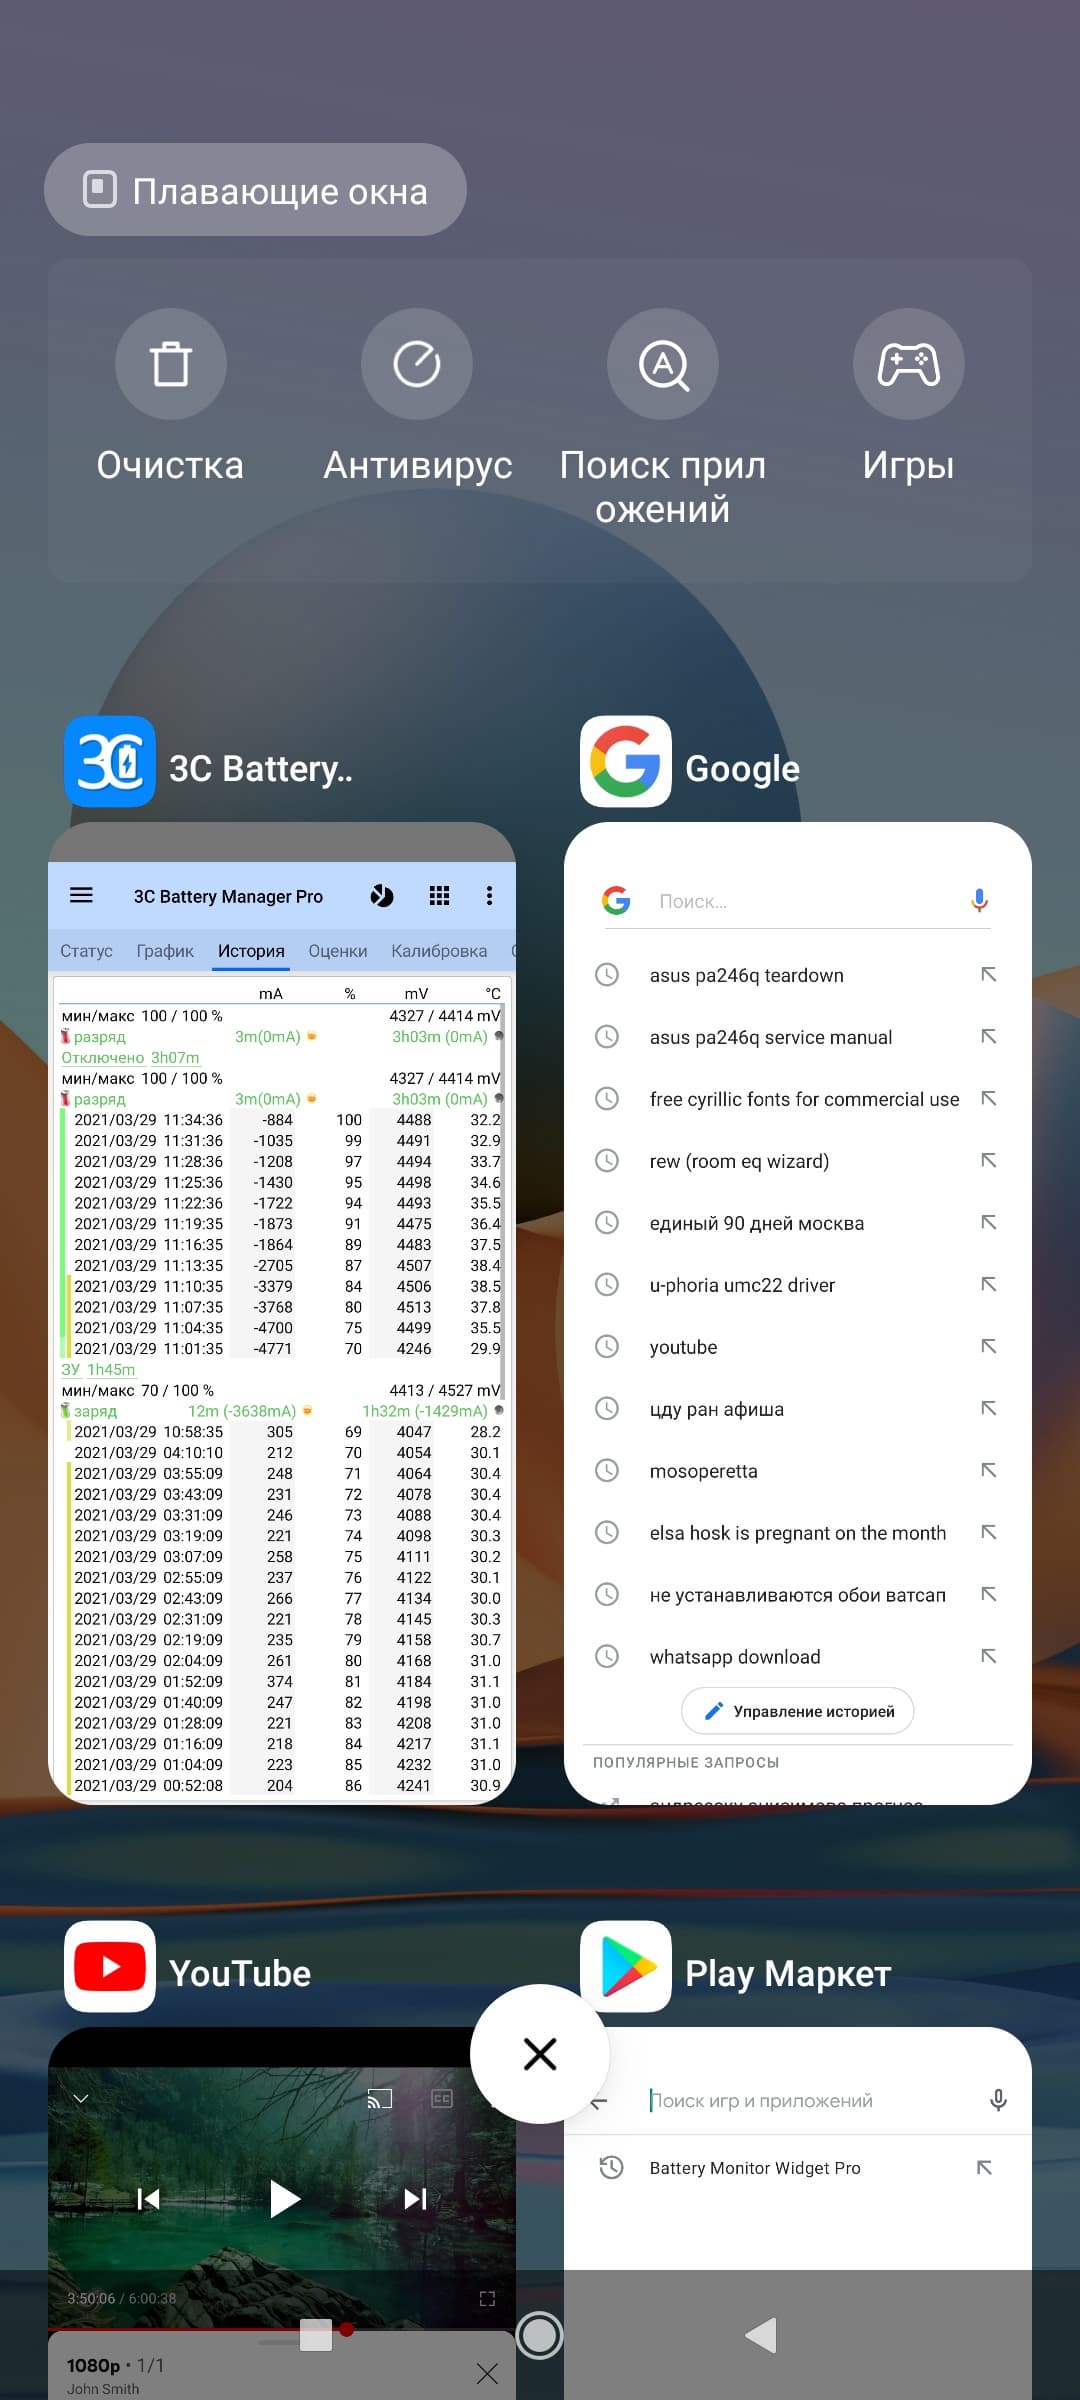Switch to Калибровка tab in 3C Battery
Screen dimensions: 1080x2400
[x=439, y=951]
